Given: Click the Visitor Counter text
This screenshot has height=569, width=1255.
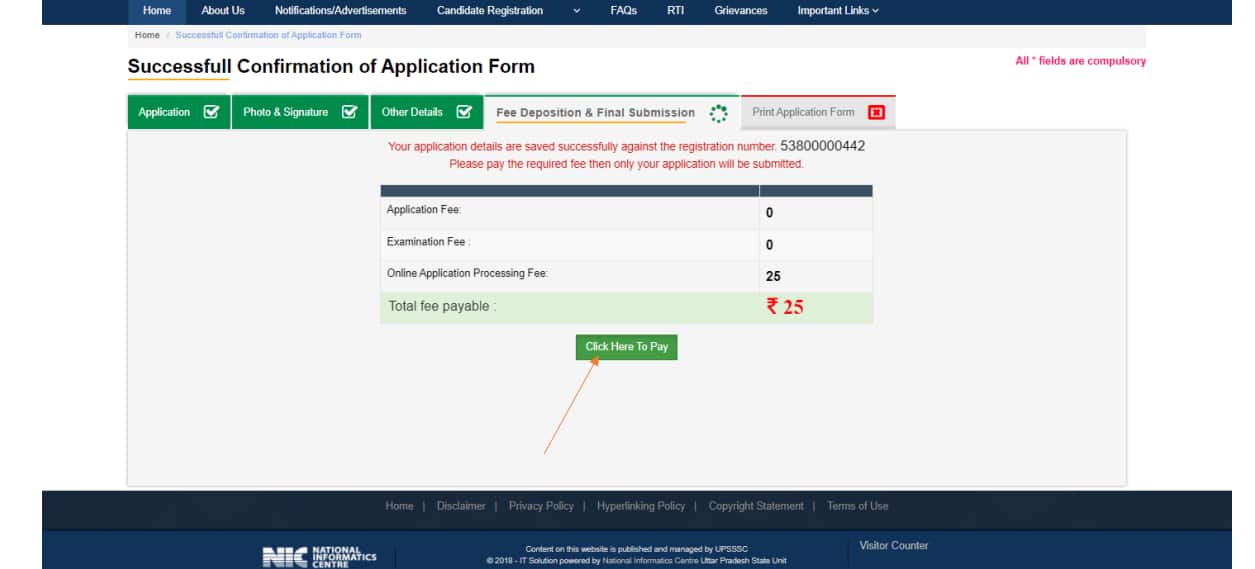Looking at the screenshot, I should tap(894, 546).
